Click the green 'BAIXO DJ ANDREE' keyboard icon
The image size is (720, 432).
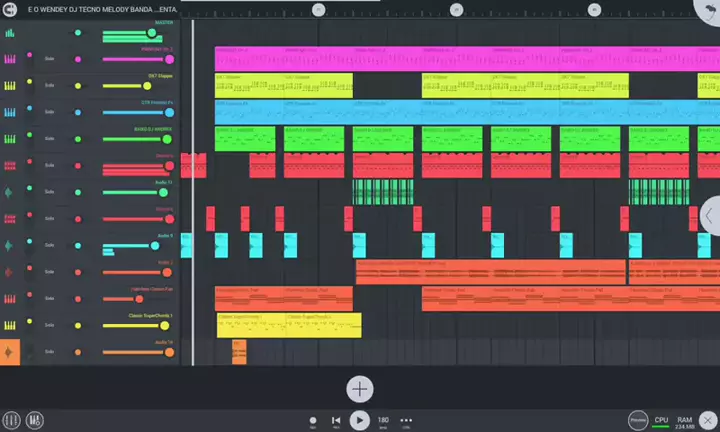(x=10, y=139)
